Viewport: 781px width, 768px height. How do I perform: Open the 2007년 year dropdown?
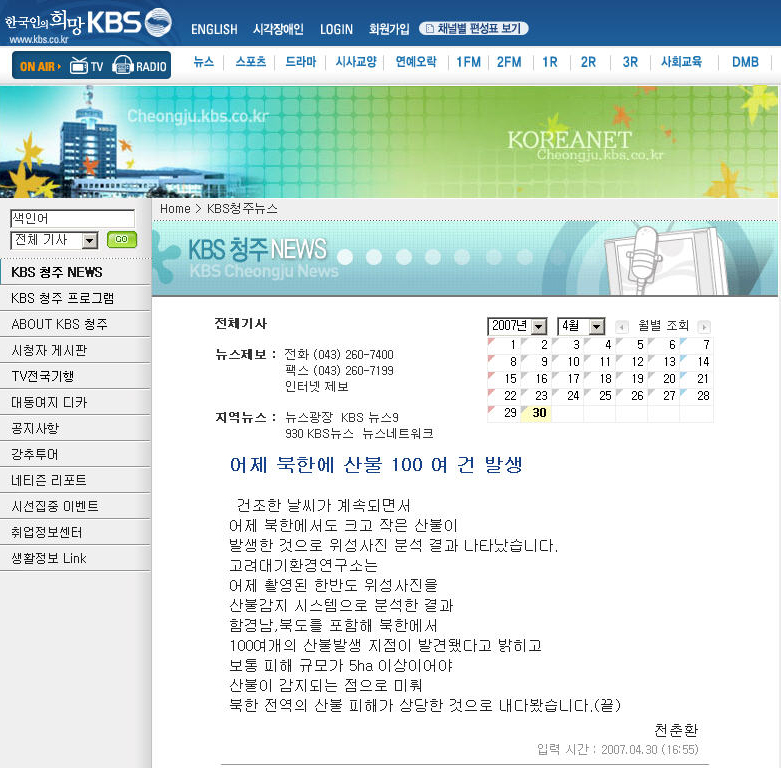pos(517,326)
